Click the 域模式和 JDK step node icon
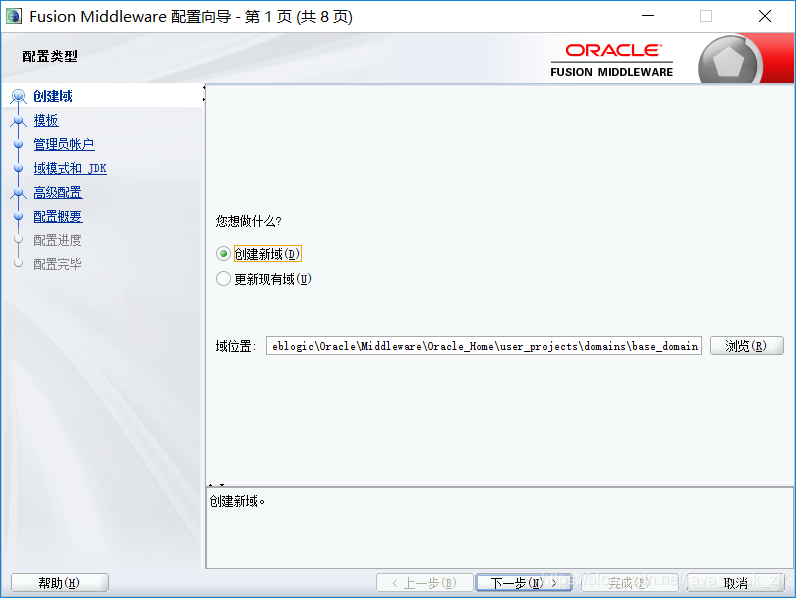The height and width of the screenshot is (598, 796). (19, 168)
